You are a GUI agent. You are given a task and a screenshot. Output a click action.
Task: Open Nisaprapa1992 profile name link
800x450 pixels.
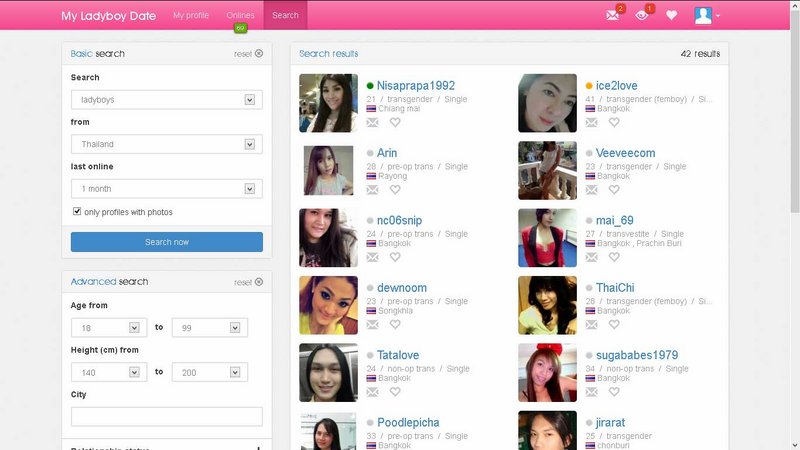416,86
